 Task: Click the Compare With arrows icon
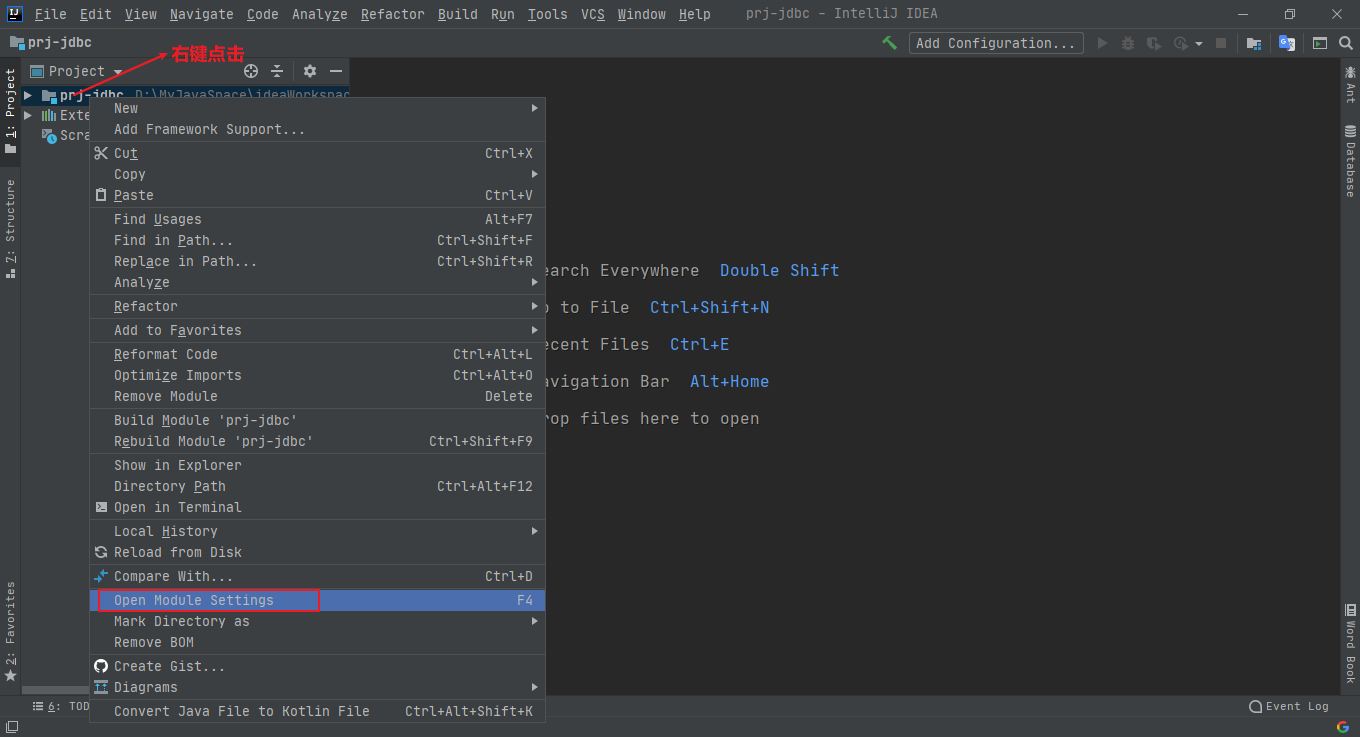point(101,576)
